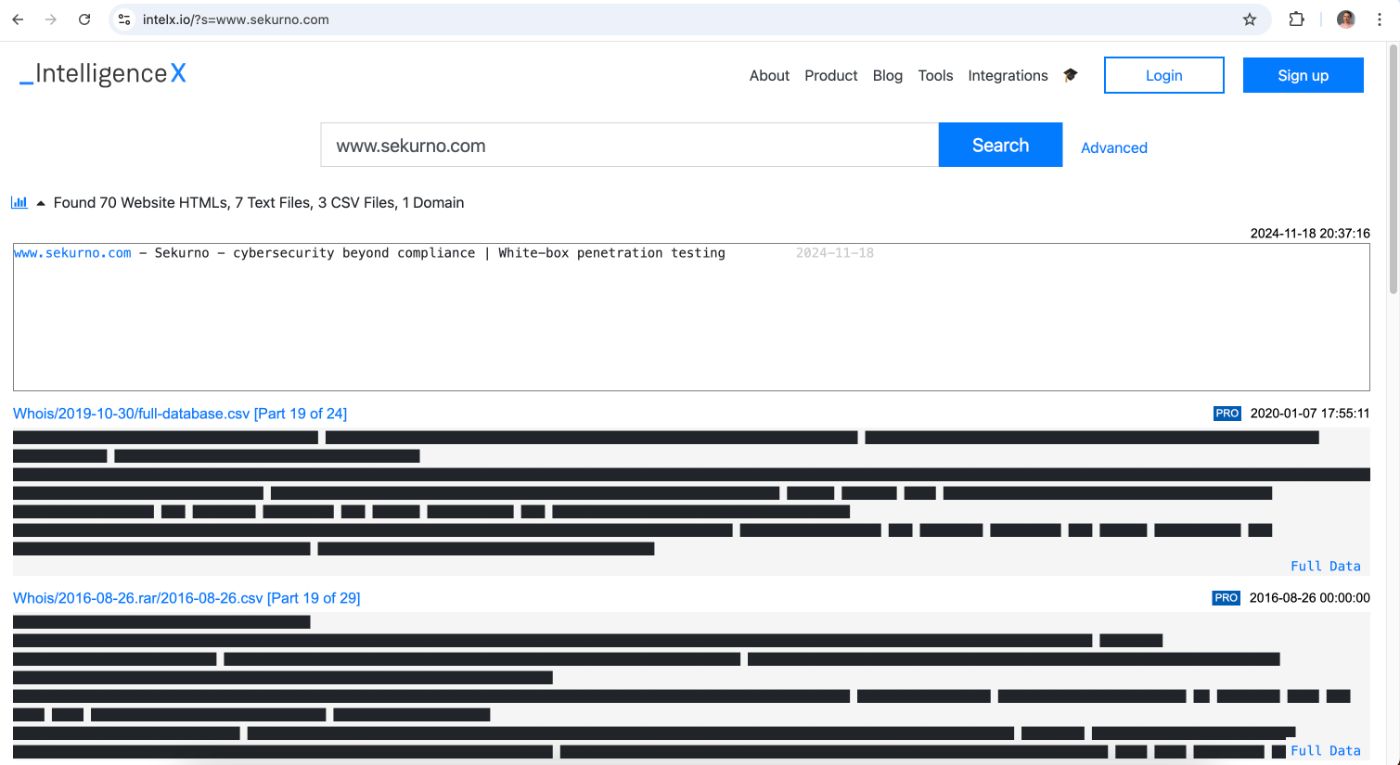Open the Integrations menu item
Screen dimensions: 1400x765
[x=1007, y=75]
